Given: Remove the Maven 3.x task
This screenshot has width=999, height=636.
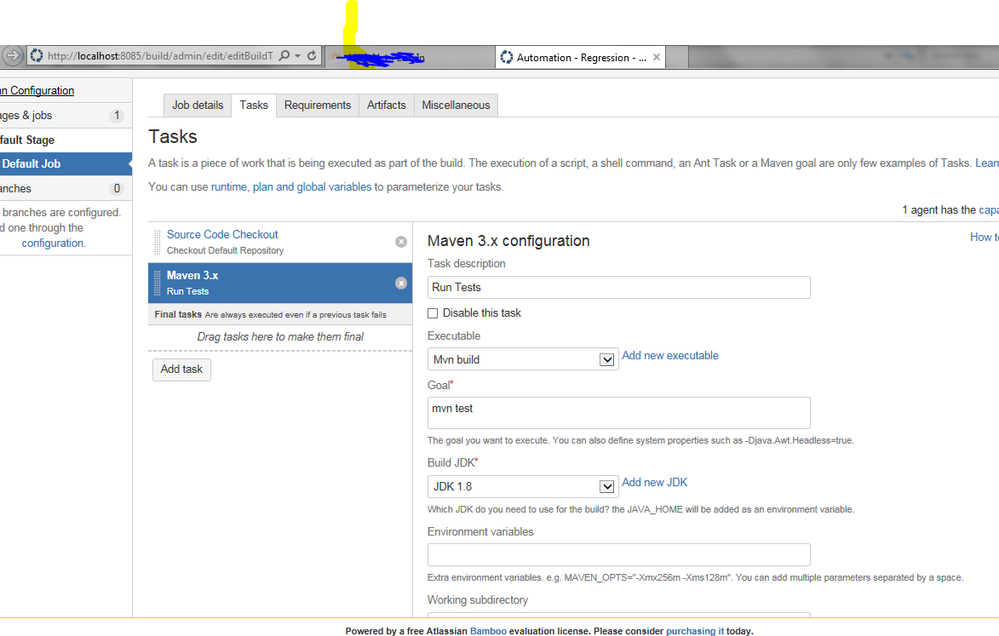Looking at the screenshot, I should (x=401, y=283).
